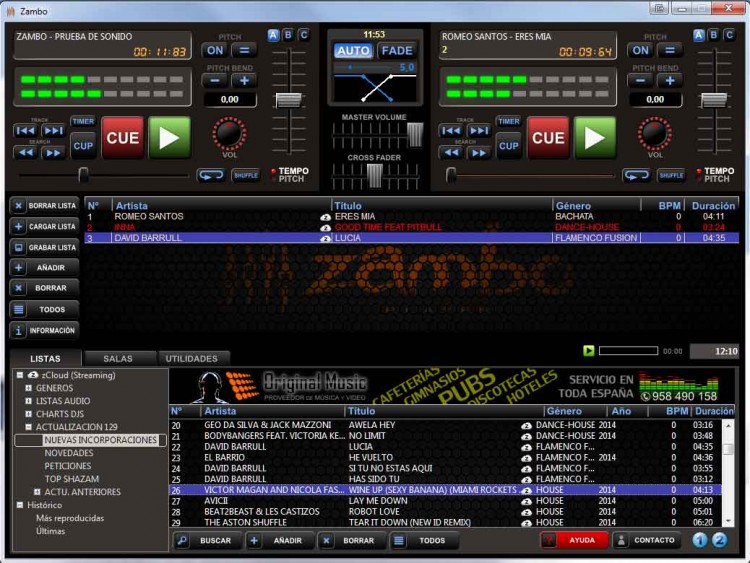Viewport: 750px width, 563px height.
Task: Rewind search on the left deck
Action: pos(25,153)
